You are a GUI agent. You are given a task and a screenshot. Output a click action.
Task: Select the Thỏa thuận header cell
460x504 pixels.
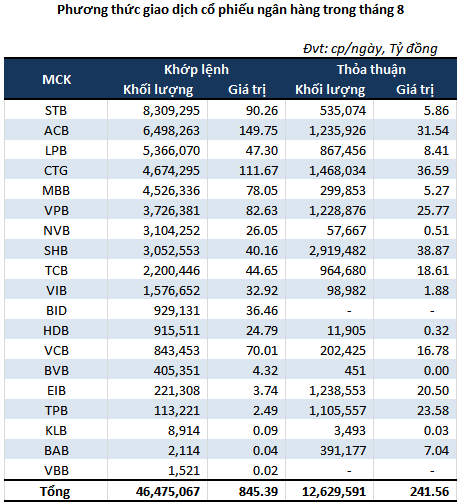coord(371,70)
